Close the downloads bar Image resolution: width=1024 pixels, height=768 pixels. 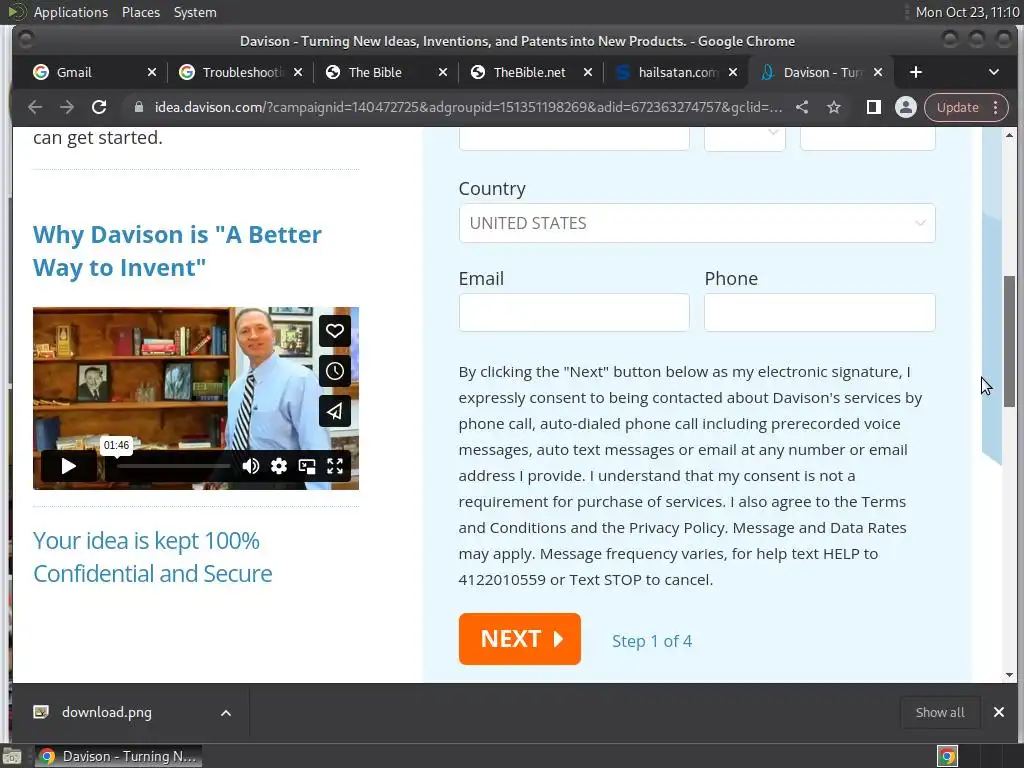[999, 712]
